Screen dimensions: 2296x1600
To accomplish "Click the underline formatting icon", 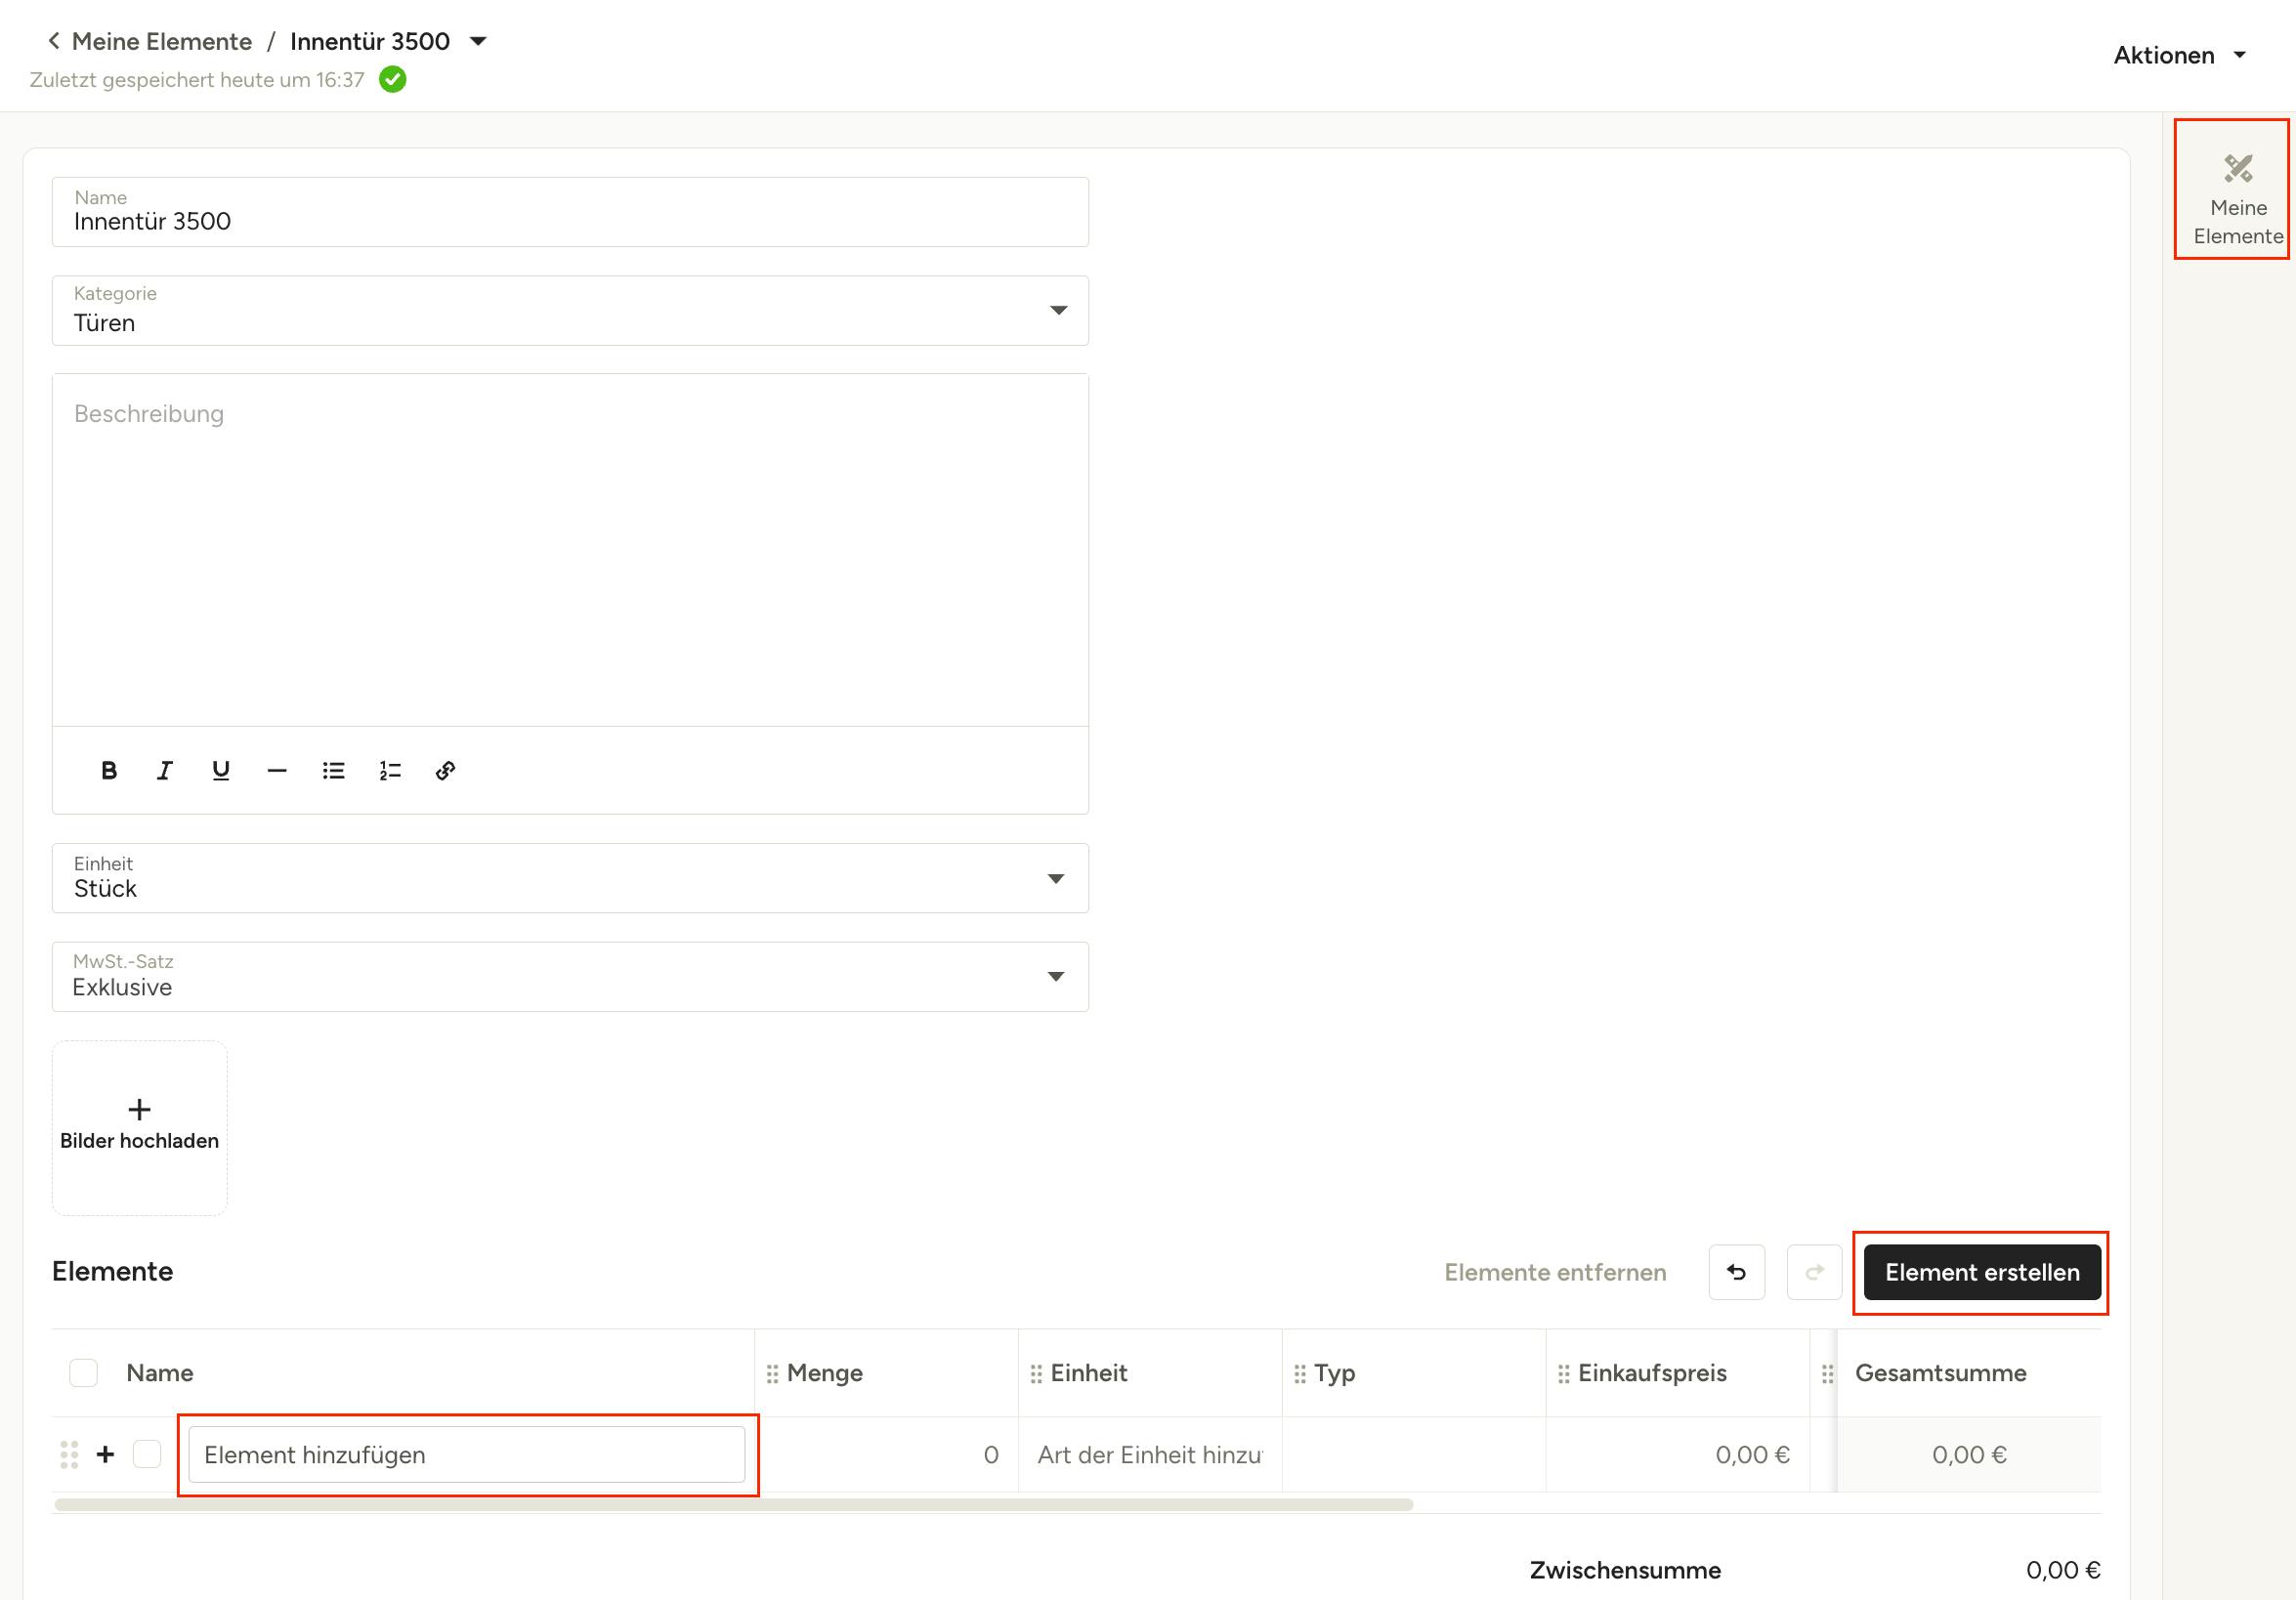I will [221, 770].
